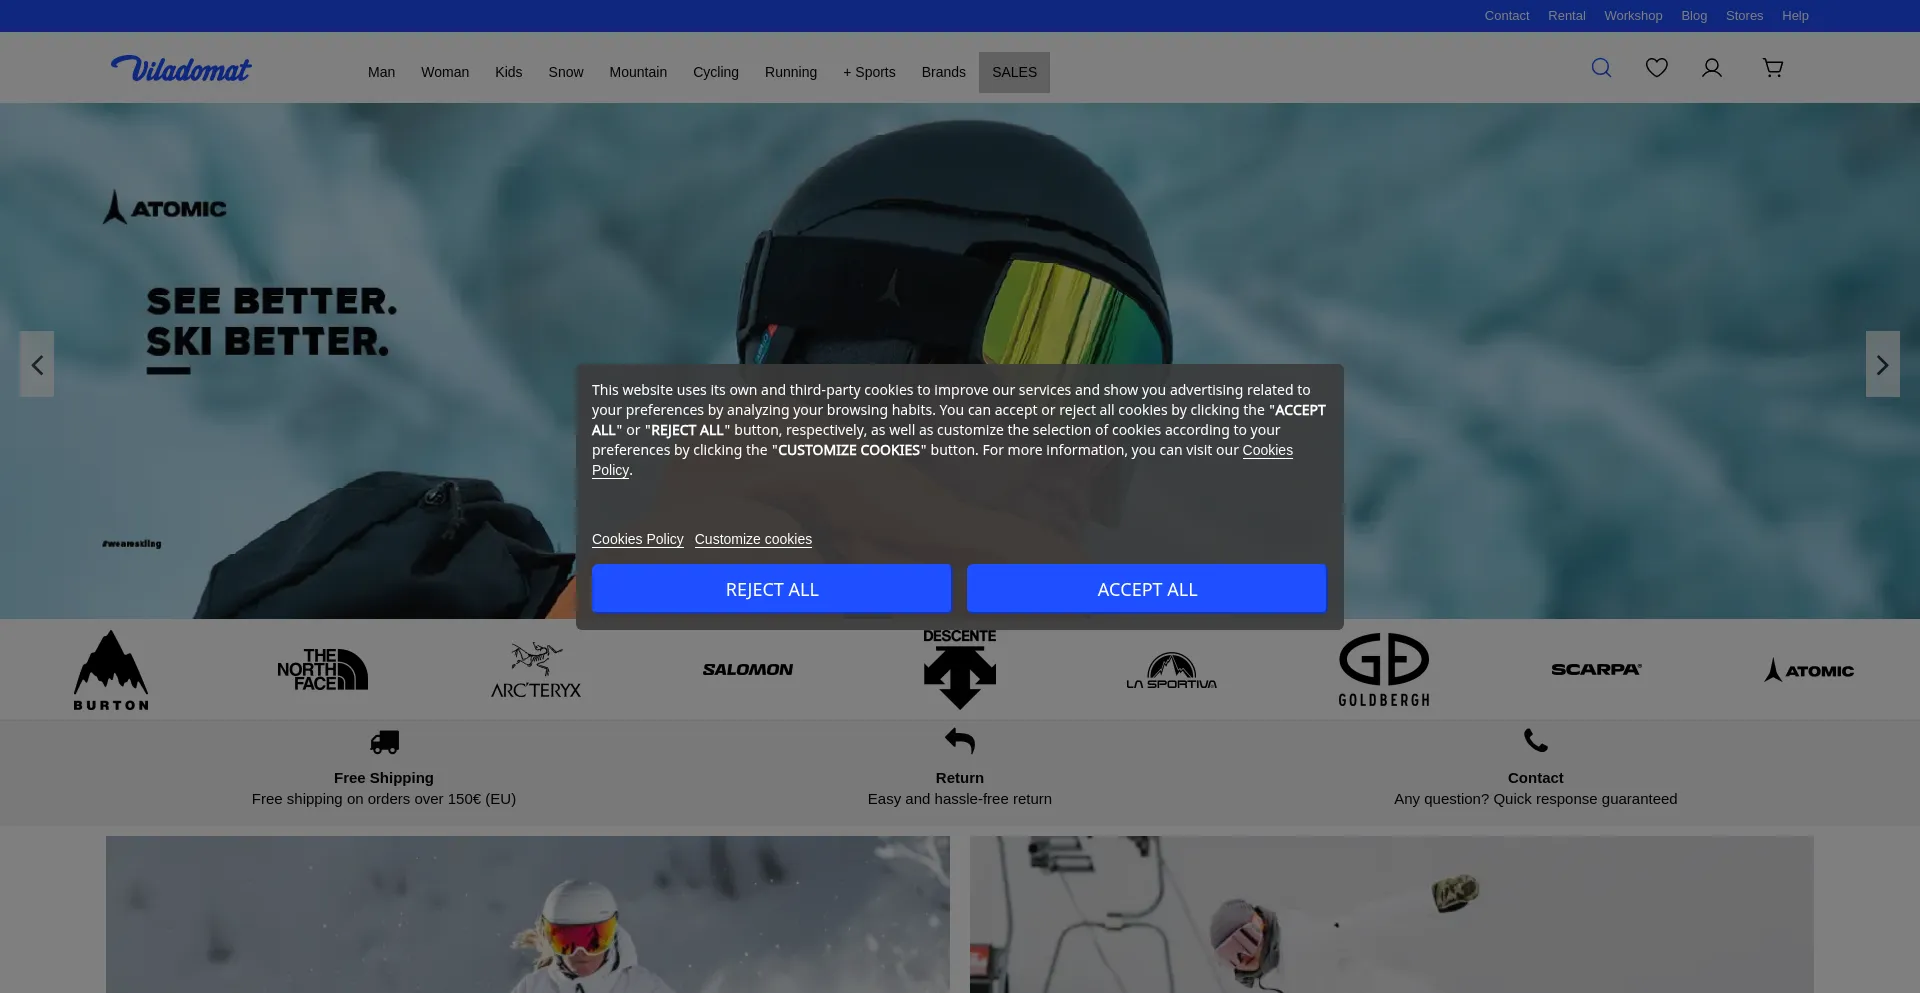The image size is (1920, 993).
Task: Select the Arc'teryx brand logo
Action: [x=536, y=670]
